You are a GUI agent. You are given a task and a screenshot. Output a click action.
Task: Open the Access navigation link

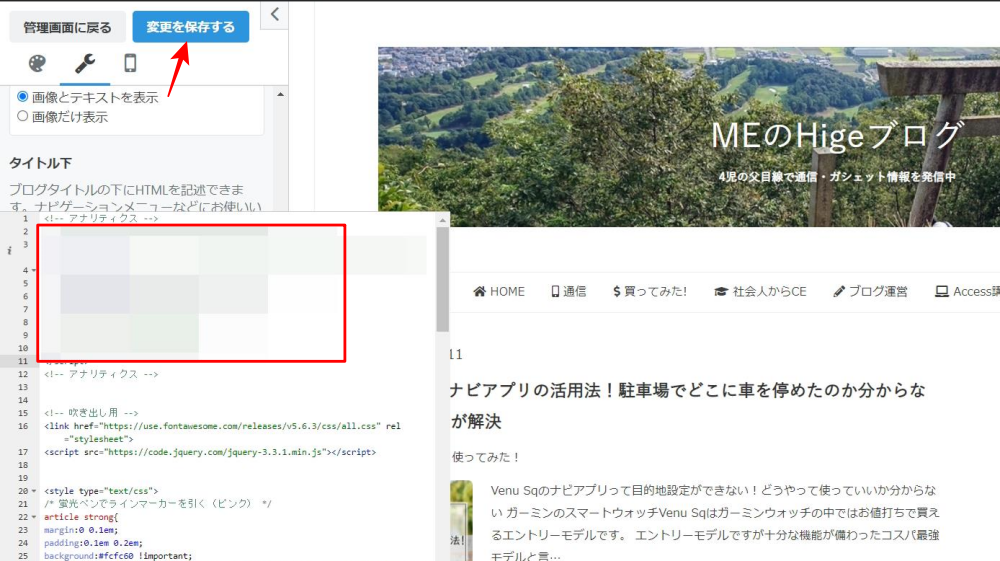pyautogui.click(x=967, y=291)
